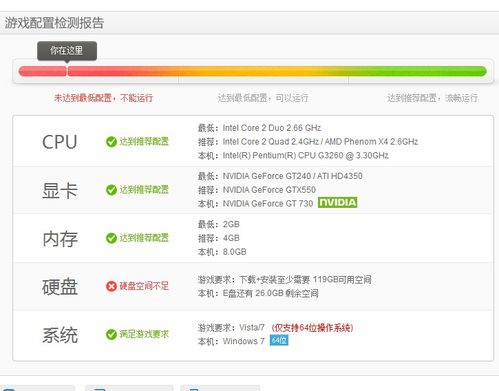499x391 pixels.
Task: Click the recommended memory line 4GB
Action: click(x=219, y=238)
